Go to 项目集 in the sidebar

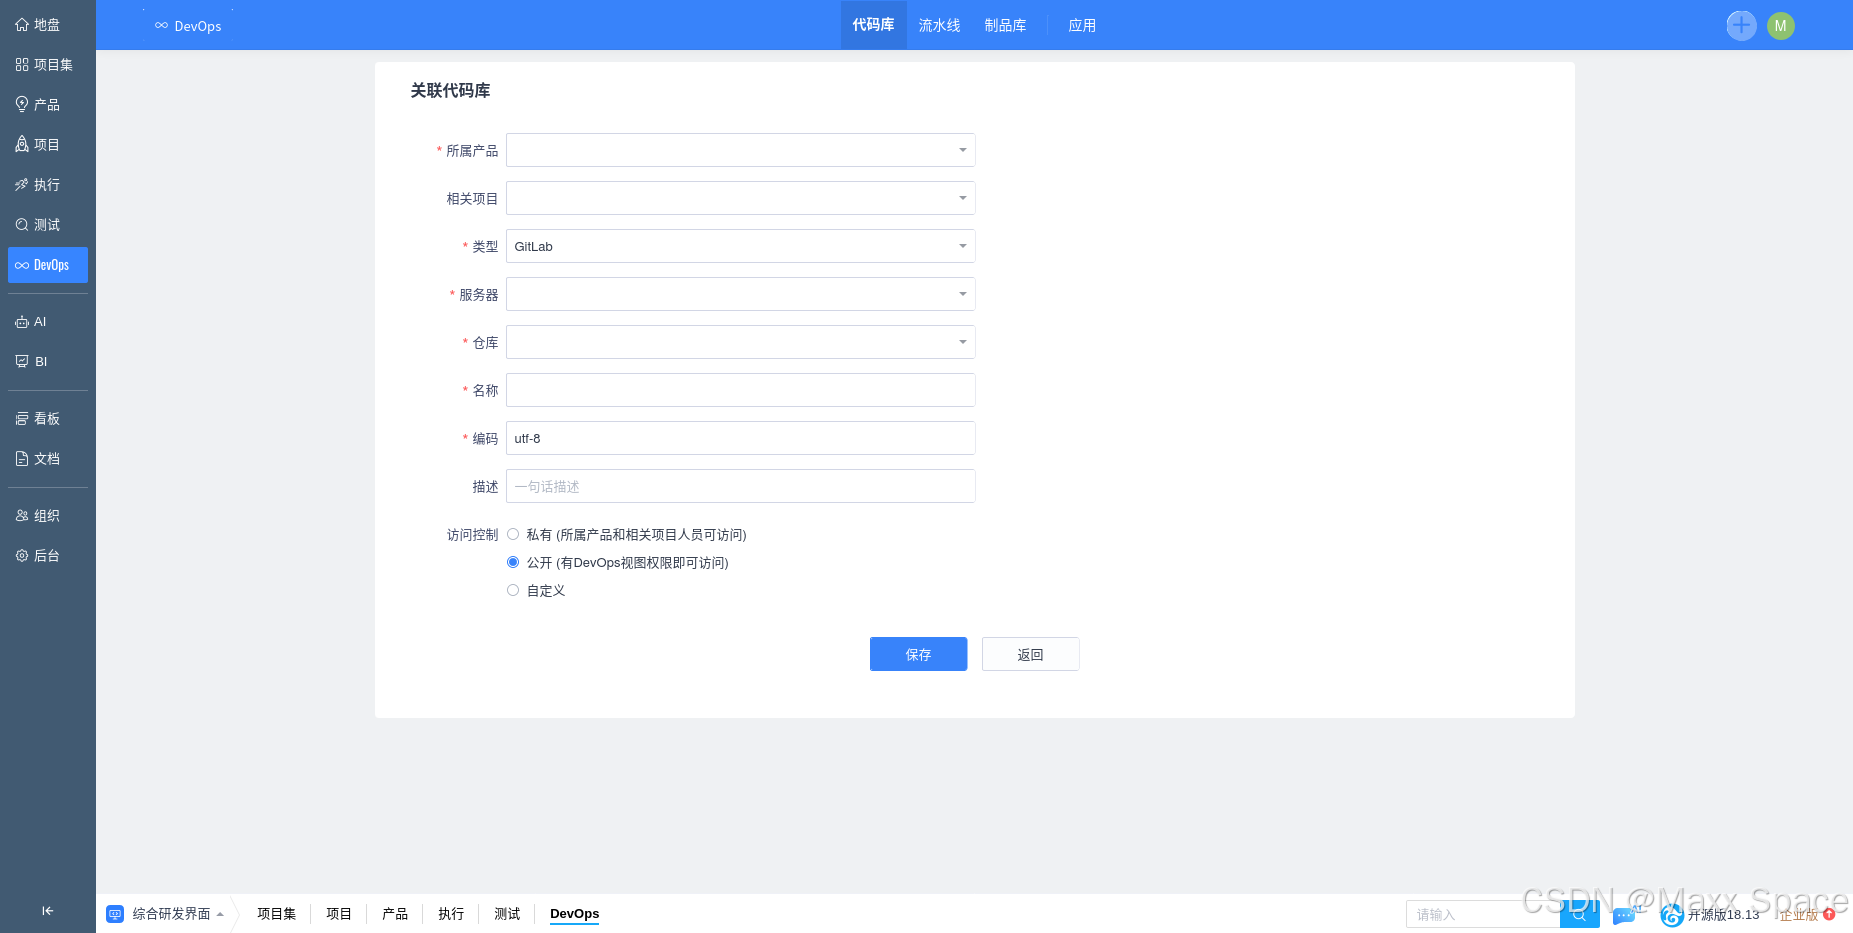(47, 64)
